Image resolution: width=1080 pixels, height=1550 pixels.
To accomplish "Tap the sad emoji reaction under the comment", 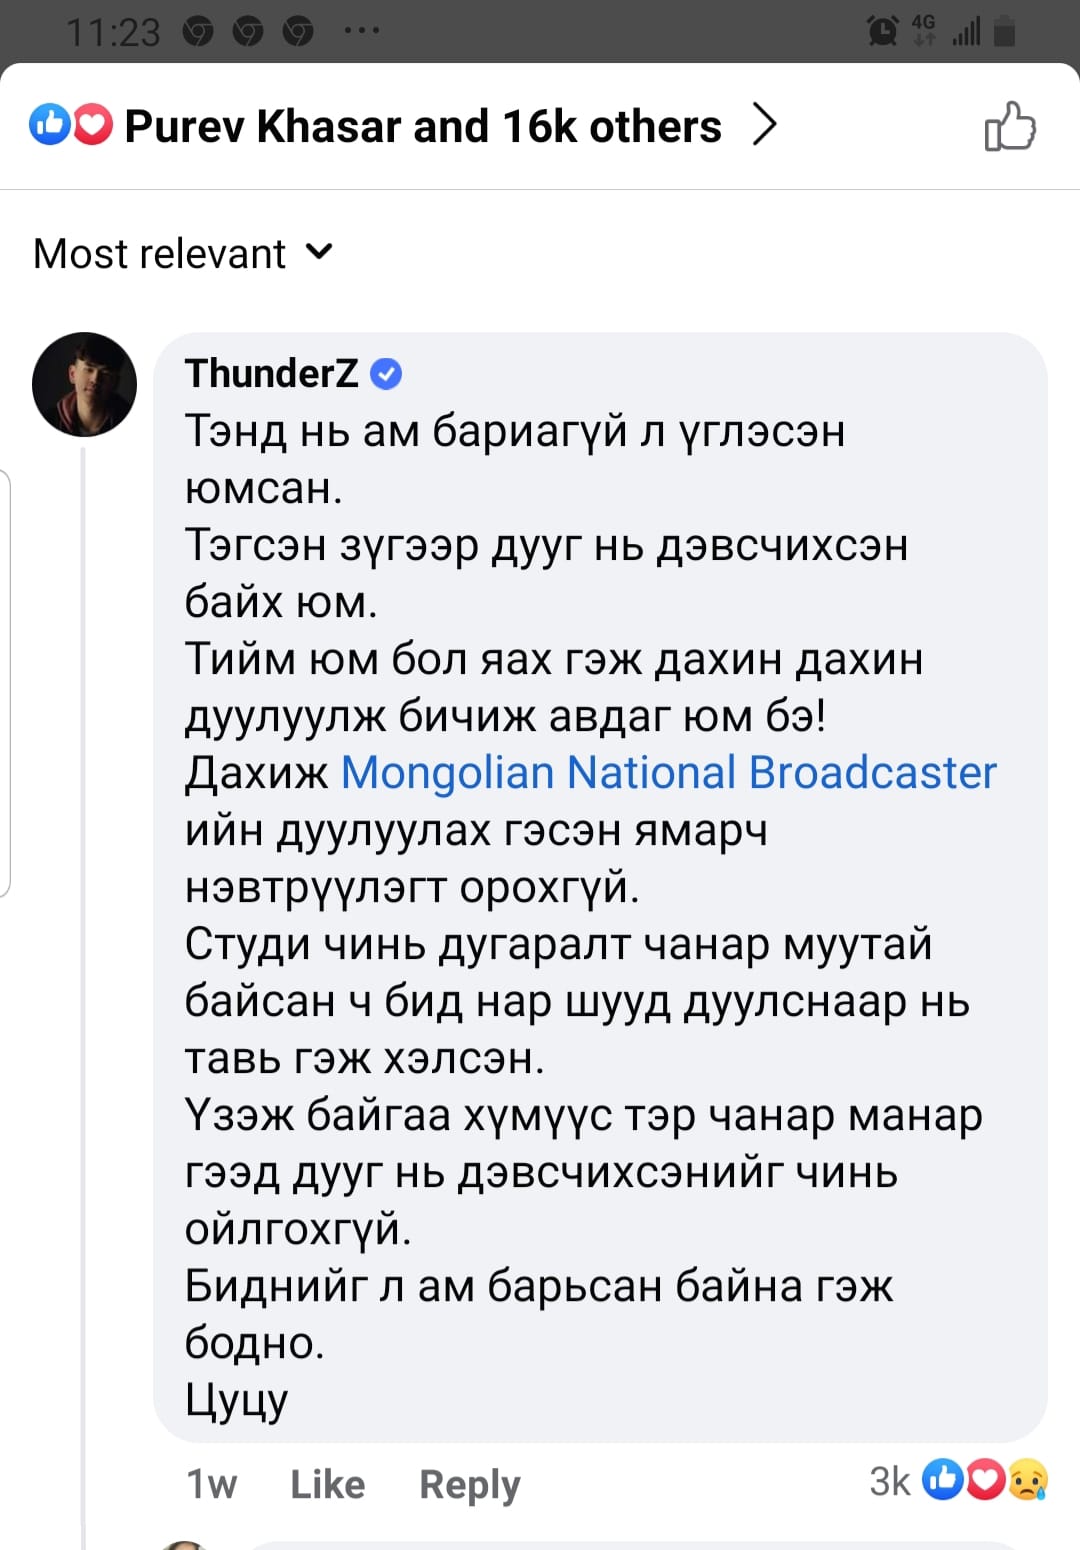I will [x=1028, y=1480].
